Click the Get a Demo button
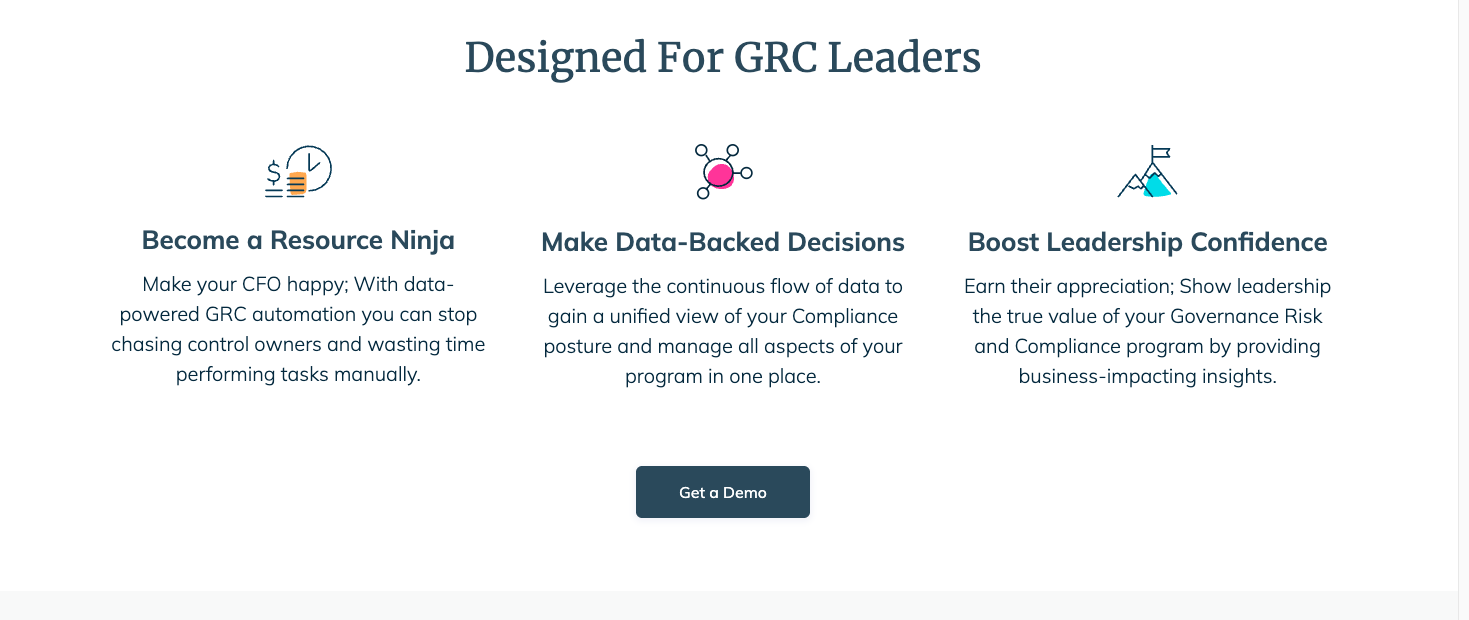 [x=723, y=492]
